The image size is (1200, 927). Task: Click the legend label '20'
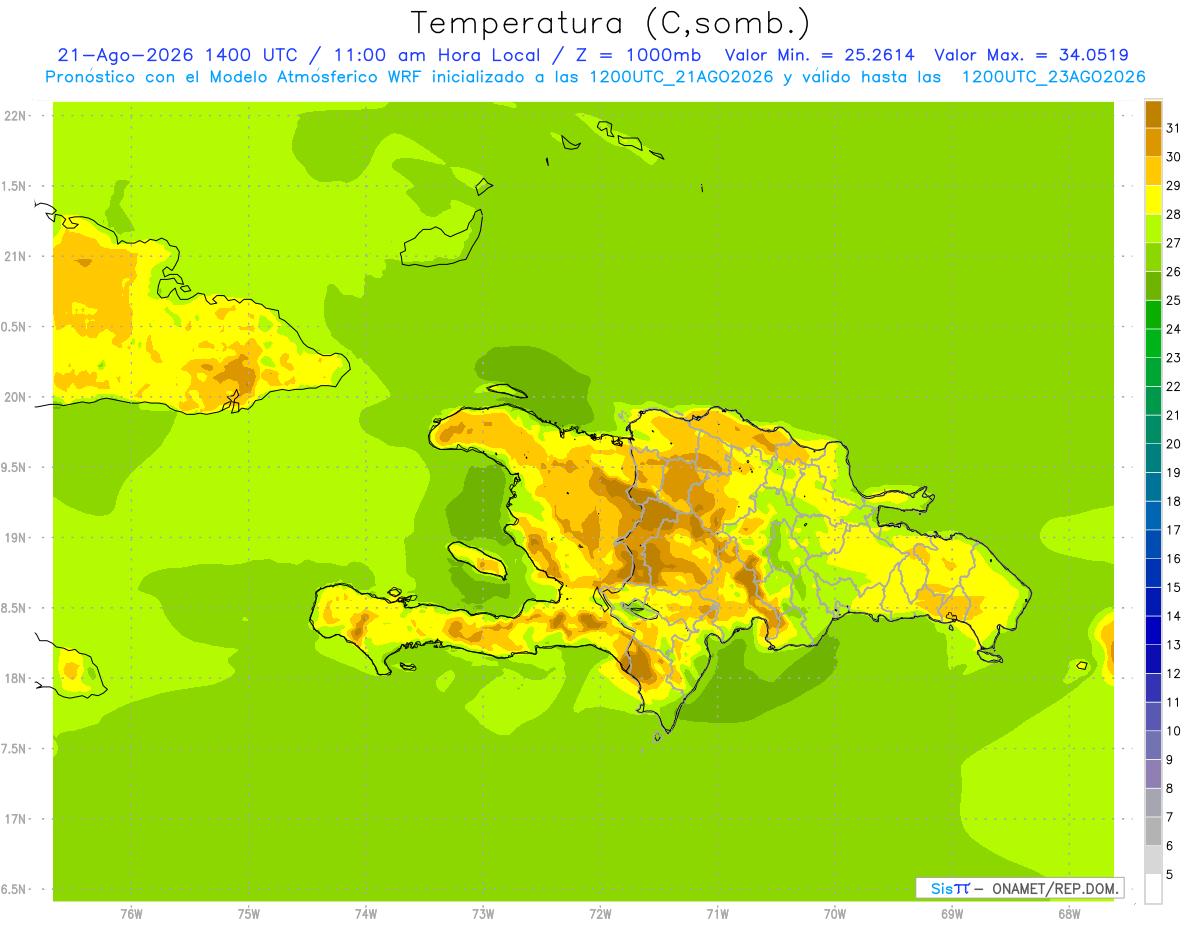tap(1173, 444)
